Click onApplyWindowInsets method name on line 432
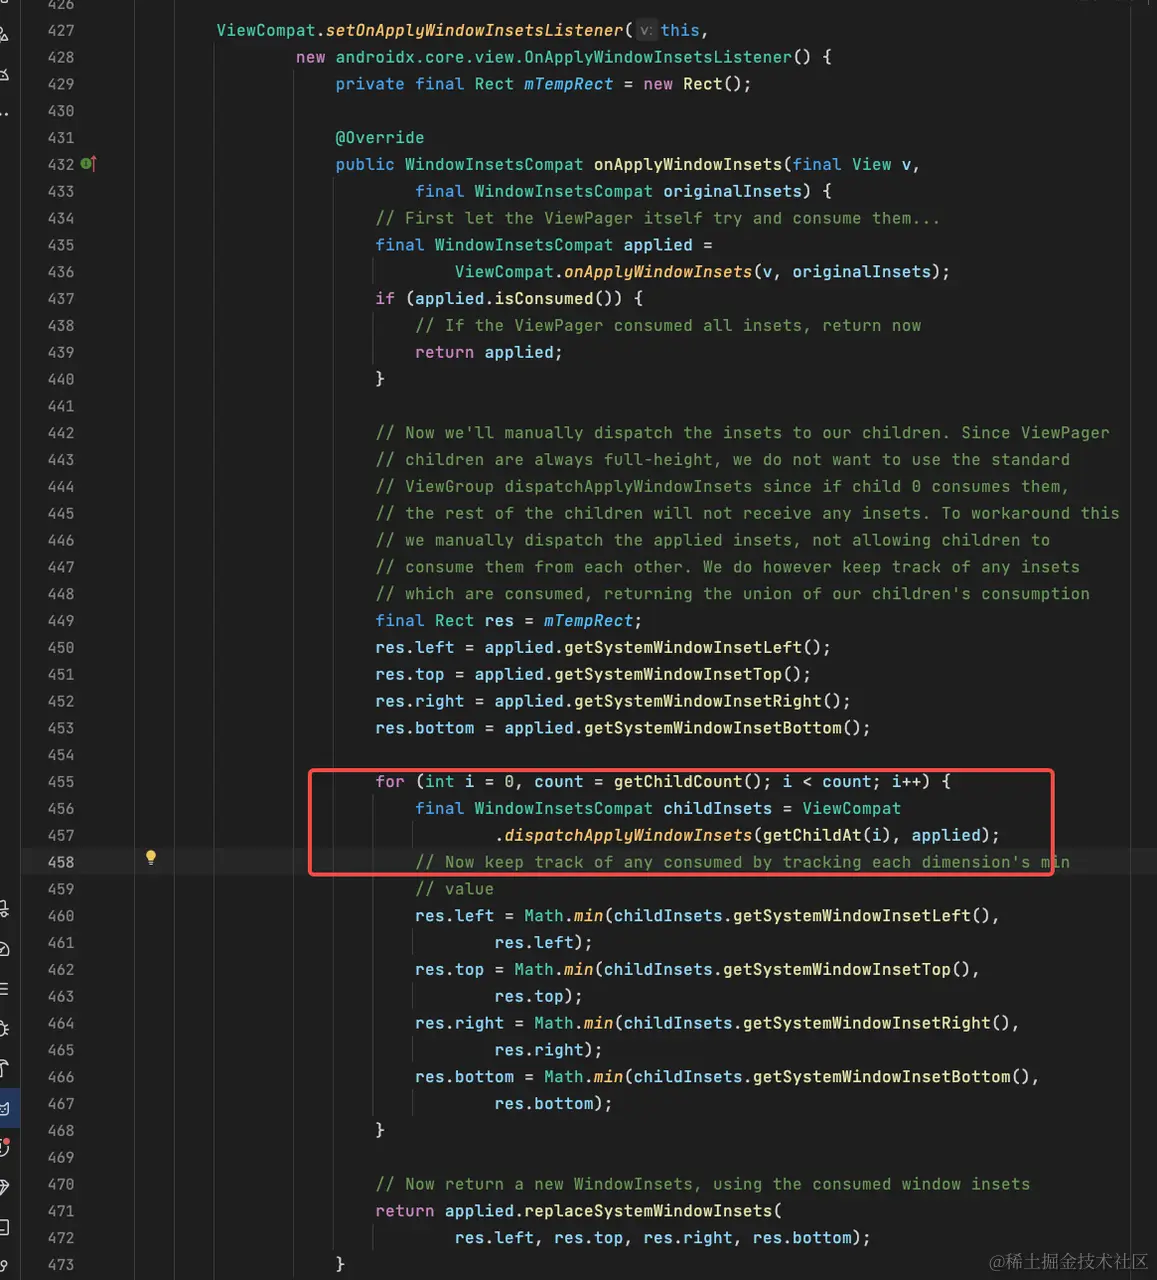 pyautogui.click(x=688, y=164)
